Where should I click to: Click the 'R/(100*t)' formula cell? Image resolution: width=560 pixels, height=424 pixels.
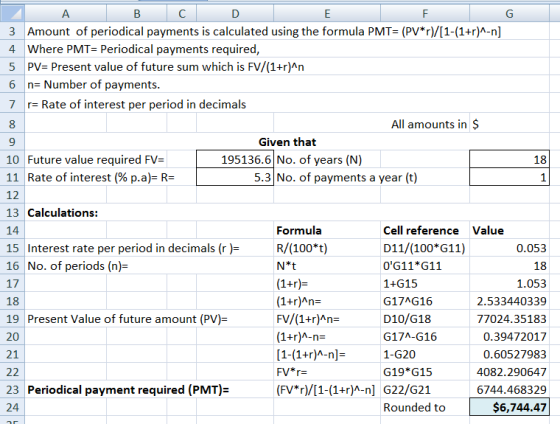point(327,248)
